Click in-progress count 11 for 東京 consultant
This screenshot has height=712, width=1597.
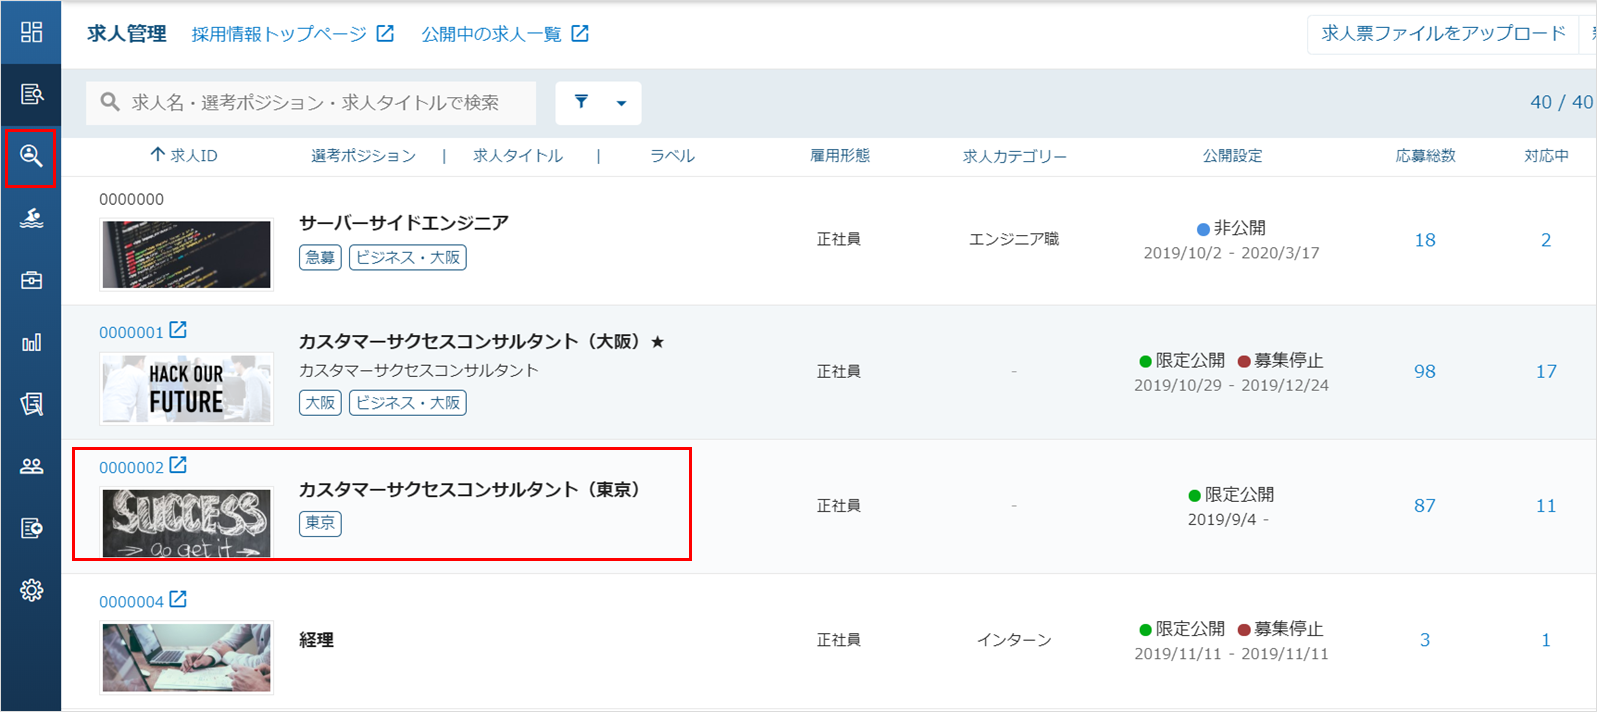[1546, 505]
